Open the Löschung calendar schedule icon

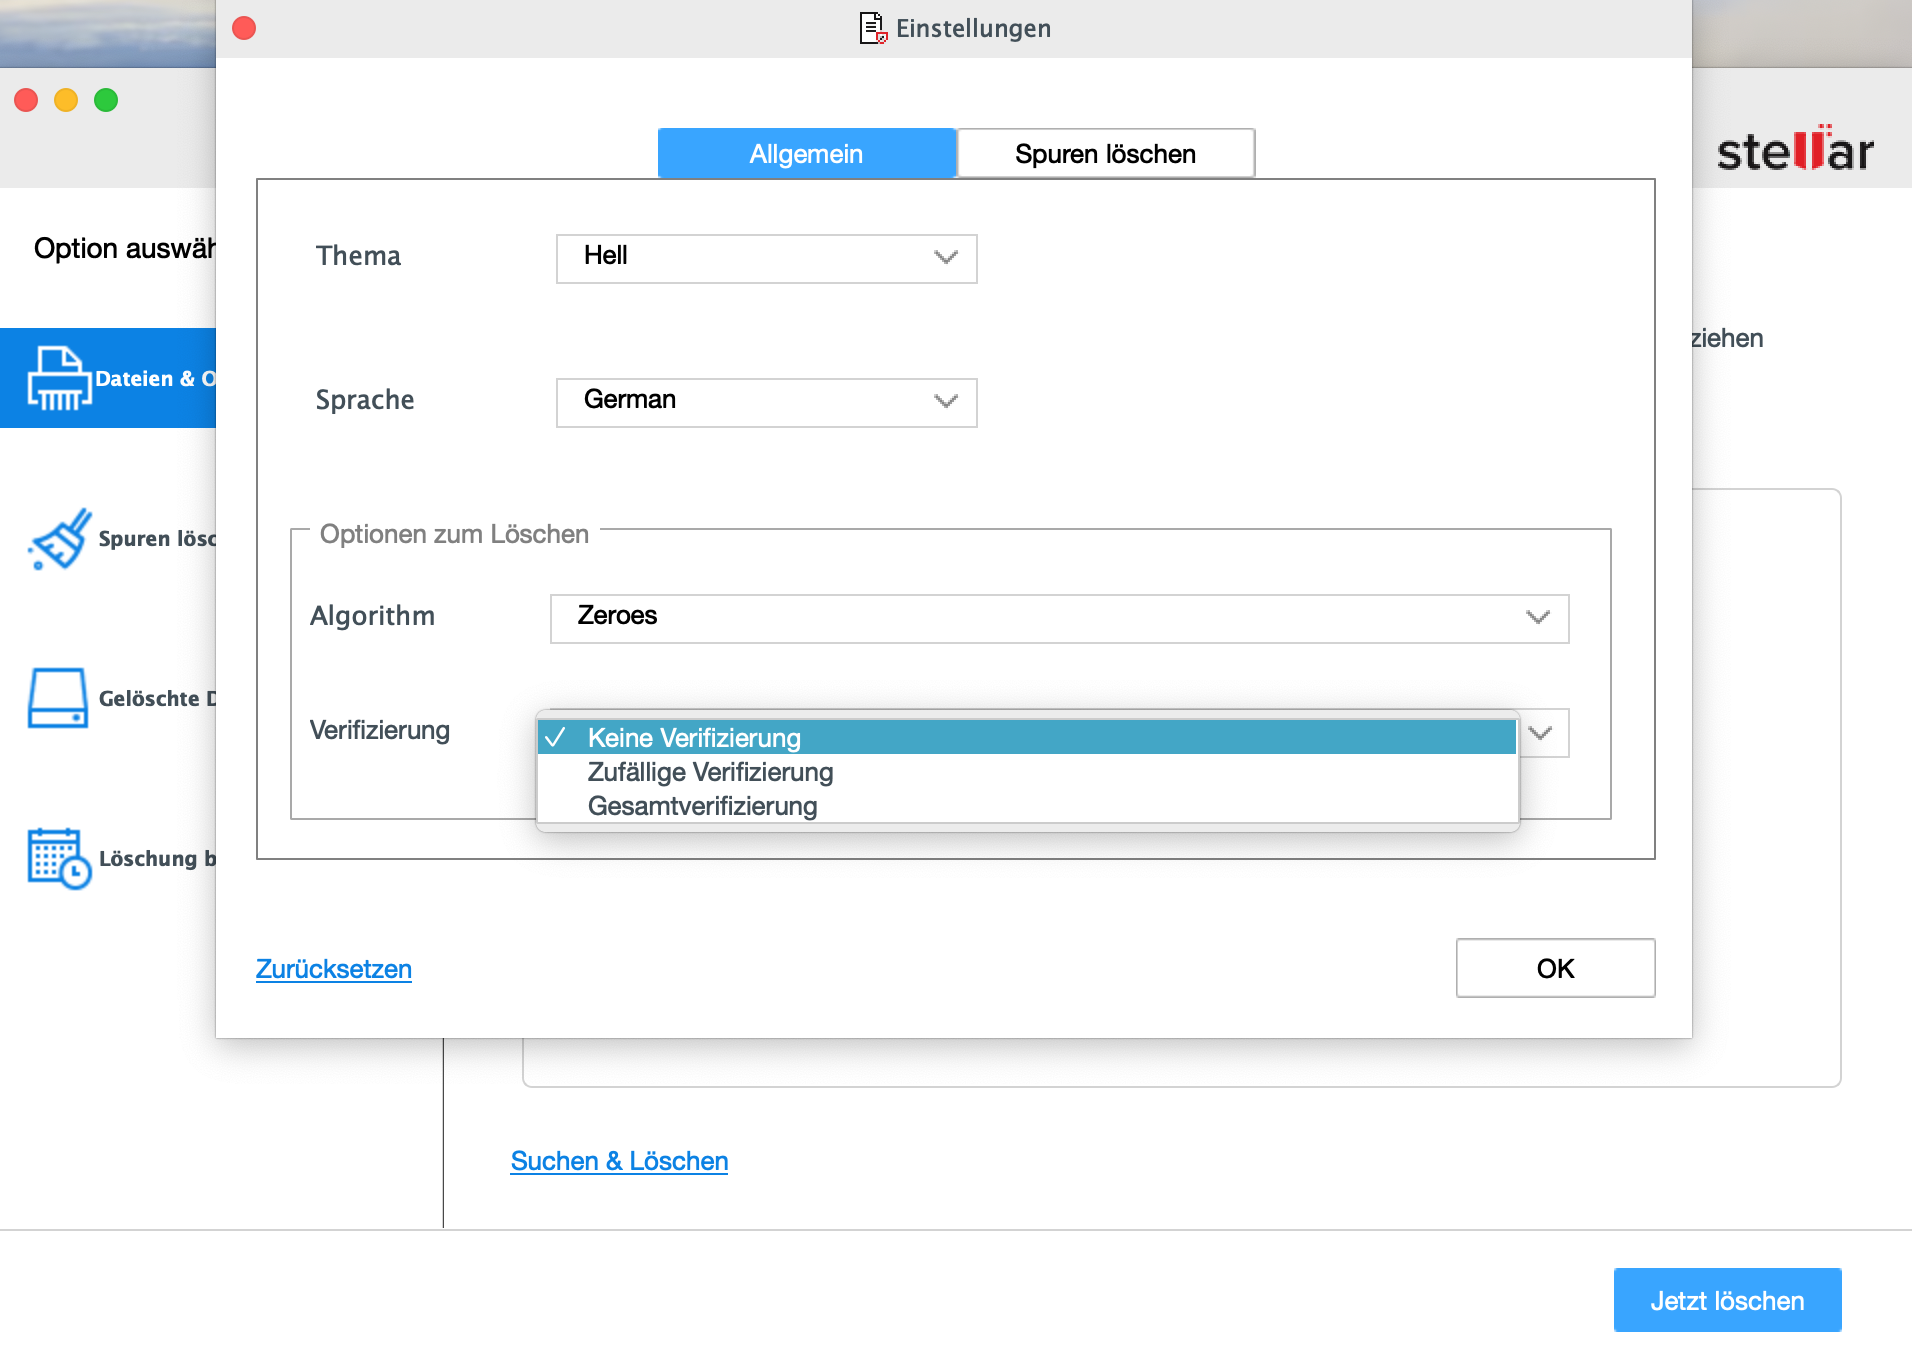click(60, 858)
